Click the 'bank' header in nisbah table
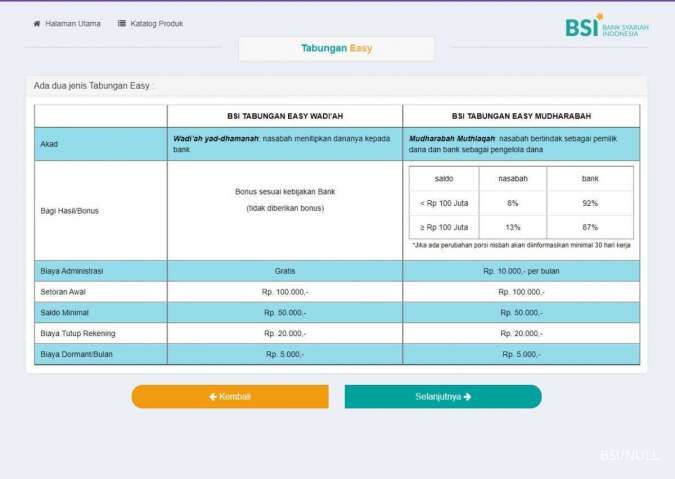675x479 pixels. 590,179
